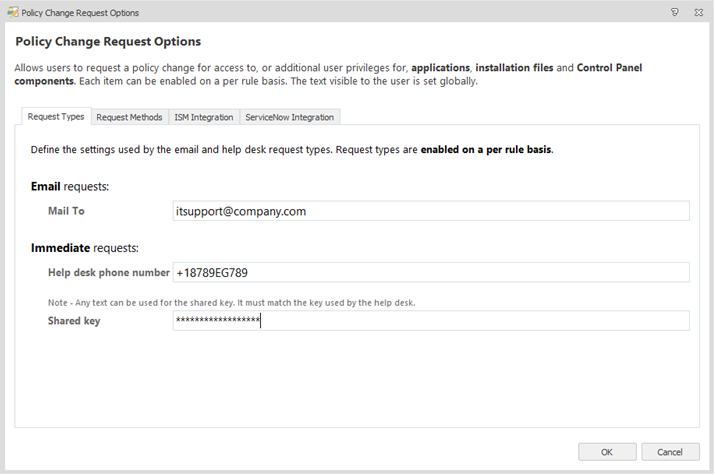Screen dimensions: 715x475
Task: Close the Policy Change Request Options dialog
Action: coord(699,13)
